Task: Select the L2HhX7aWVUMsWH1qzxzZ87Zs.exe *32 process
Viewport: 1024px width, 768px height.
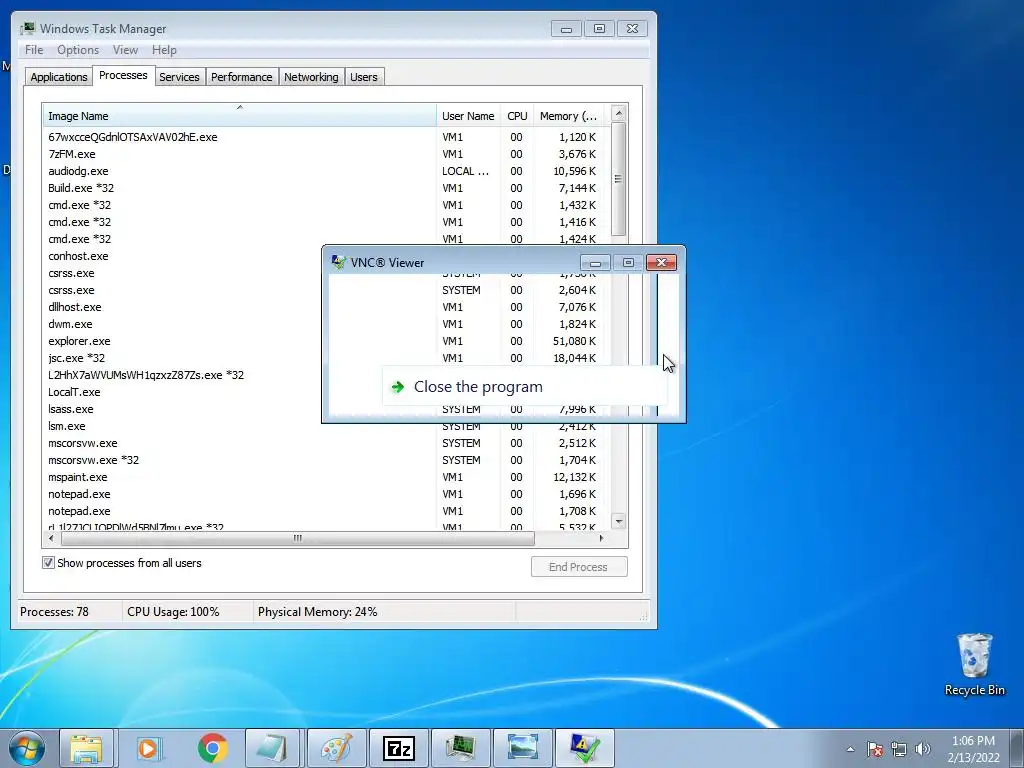Action: 146,375
